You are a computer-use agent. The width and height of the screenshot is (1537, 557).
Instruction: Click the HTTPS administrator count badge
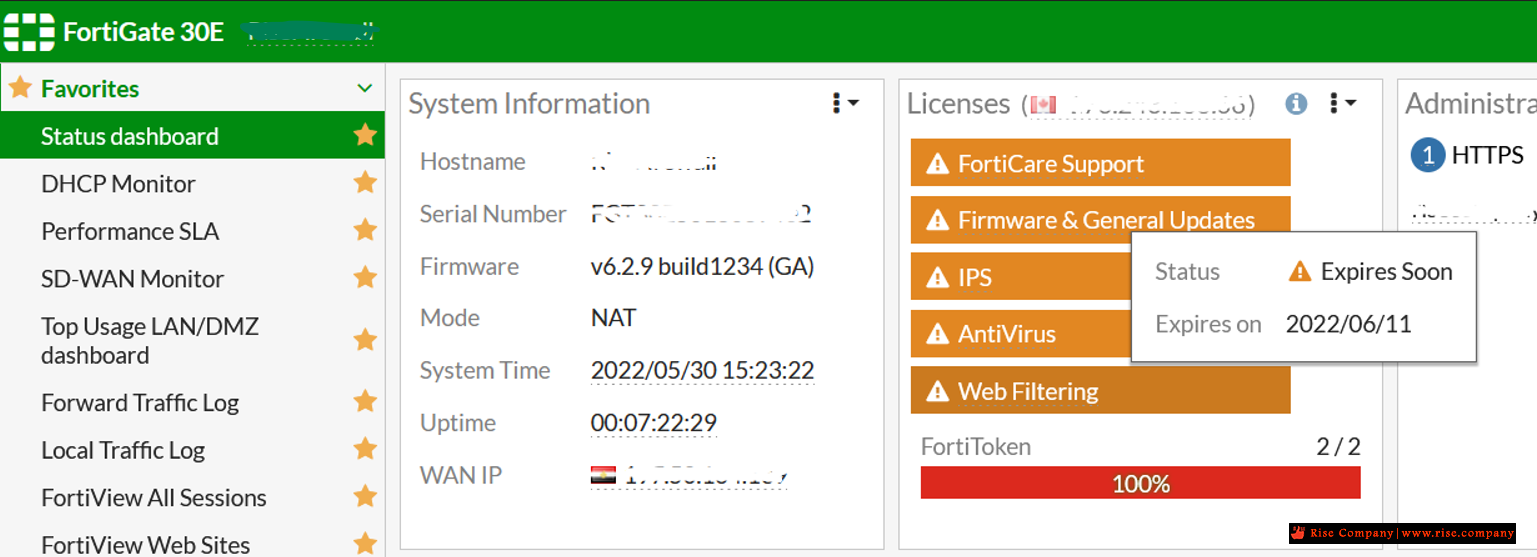pyautogui.click(x=1428, y=155)
